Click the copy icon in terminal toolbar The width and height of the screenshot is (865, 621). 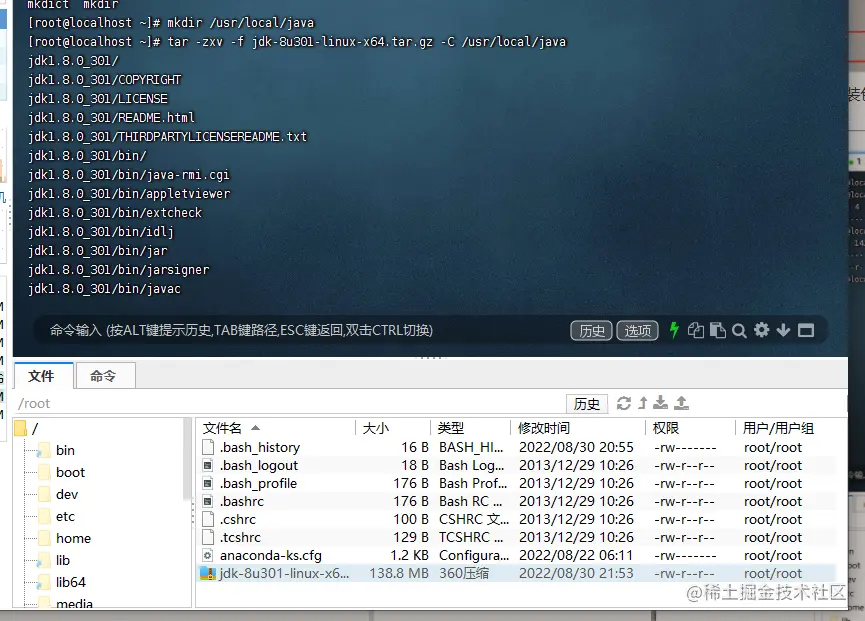click(696, 330)
